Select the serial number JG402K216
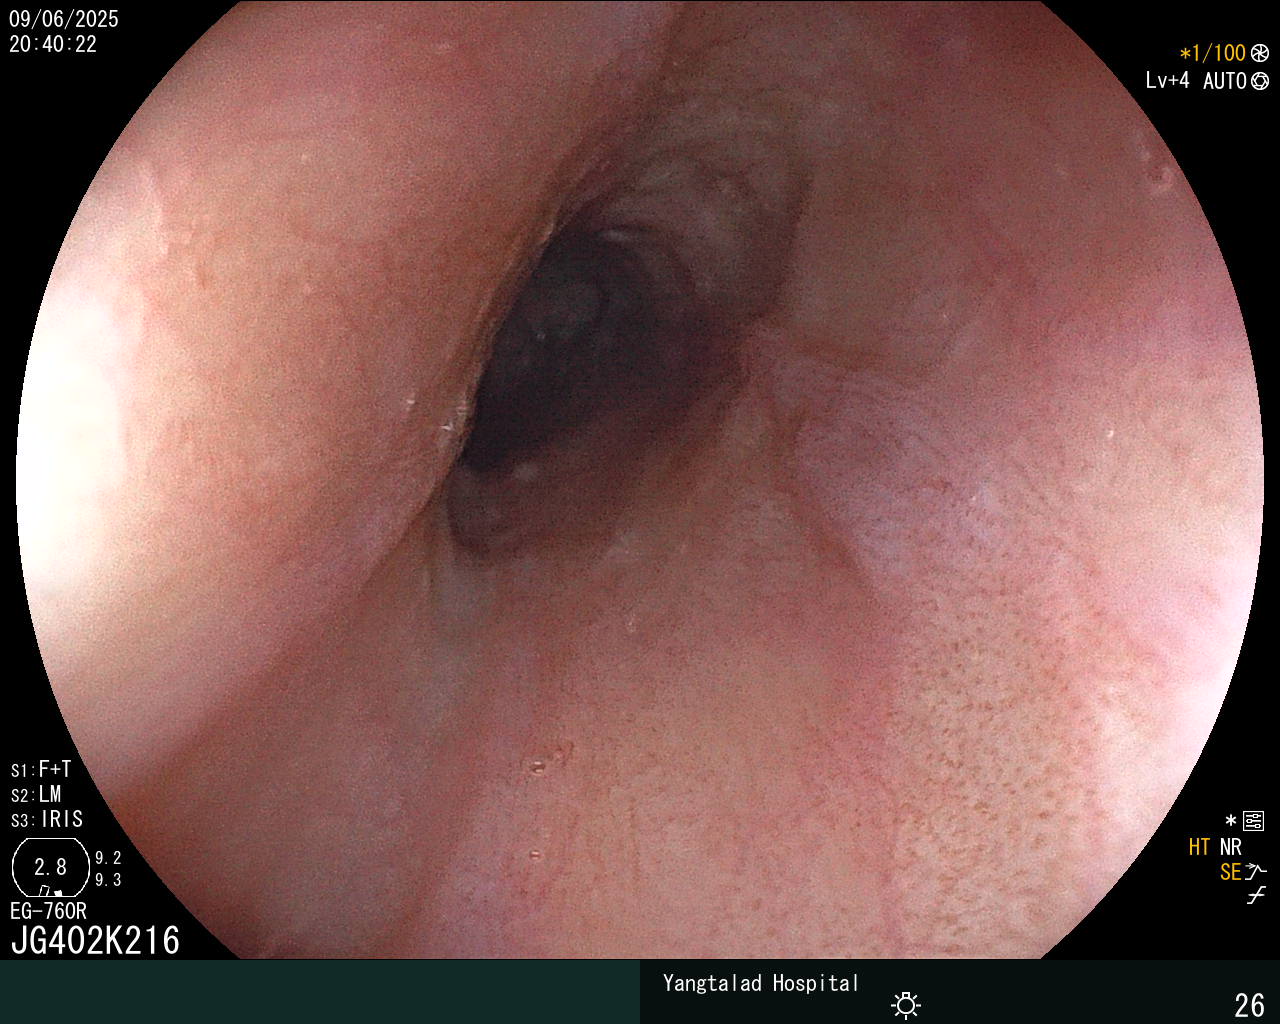 95,940
